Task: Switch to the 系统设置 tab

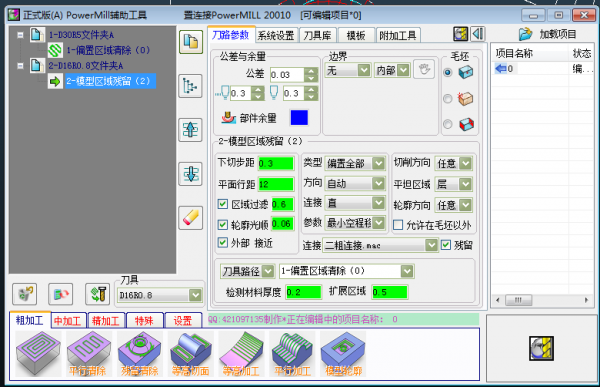Action: [x=276, y=36]
